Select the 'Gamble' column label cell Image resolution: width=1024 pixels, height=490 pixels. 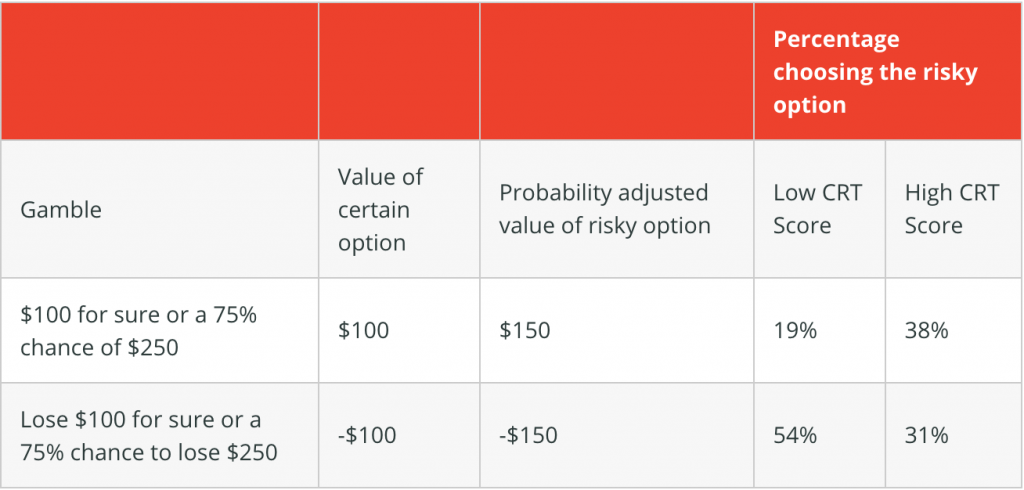click(x=61, y=210)
